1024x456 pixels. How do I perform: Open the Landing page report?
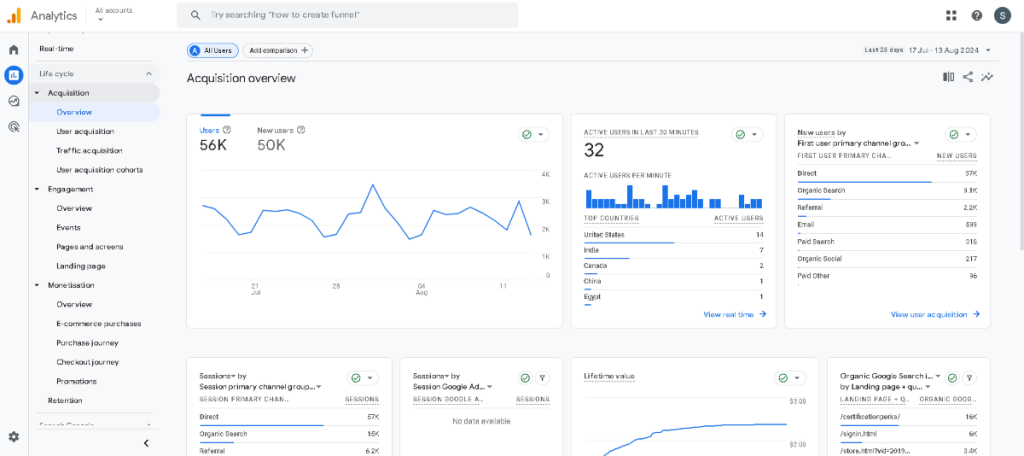point(80,266)
